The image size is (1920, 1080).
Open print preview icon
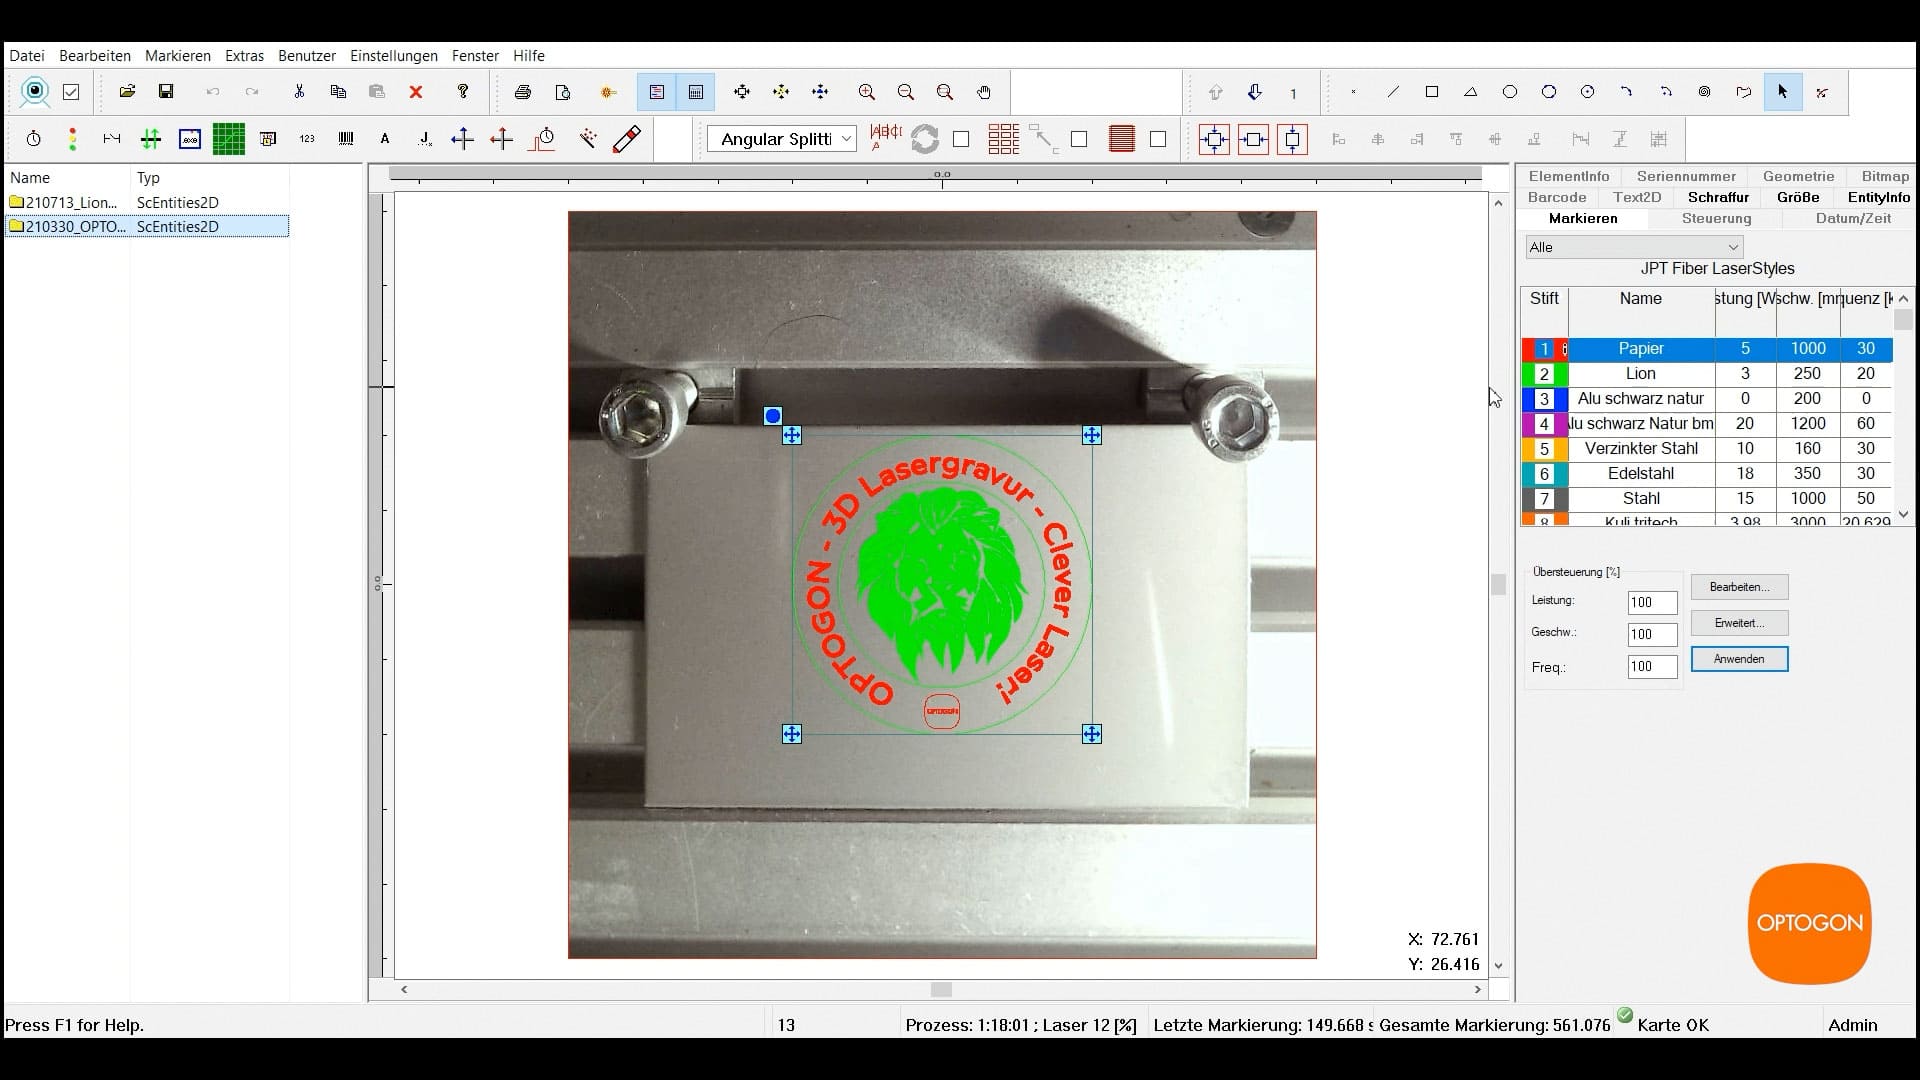(563, 92)
